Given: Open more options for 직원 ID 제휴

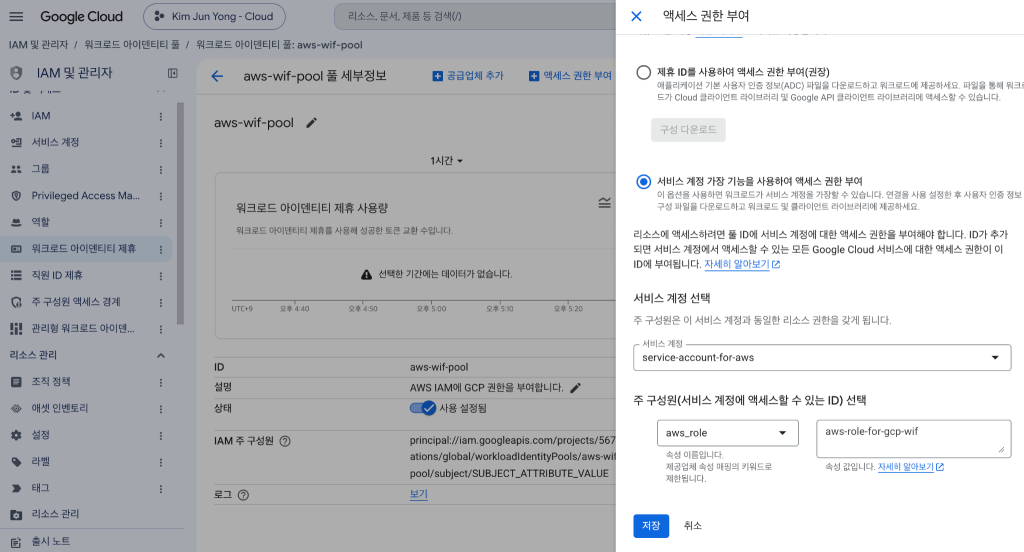Looking at the screenshot, I should coord(161,276).
